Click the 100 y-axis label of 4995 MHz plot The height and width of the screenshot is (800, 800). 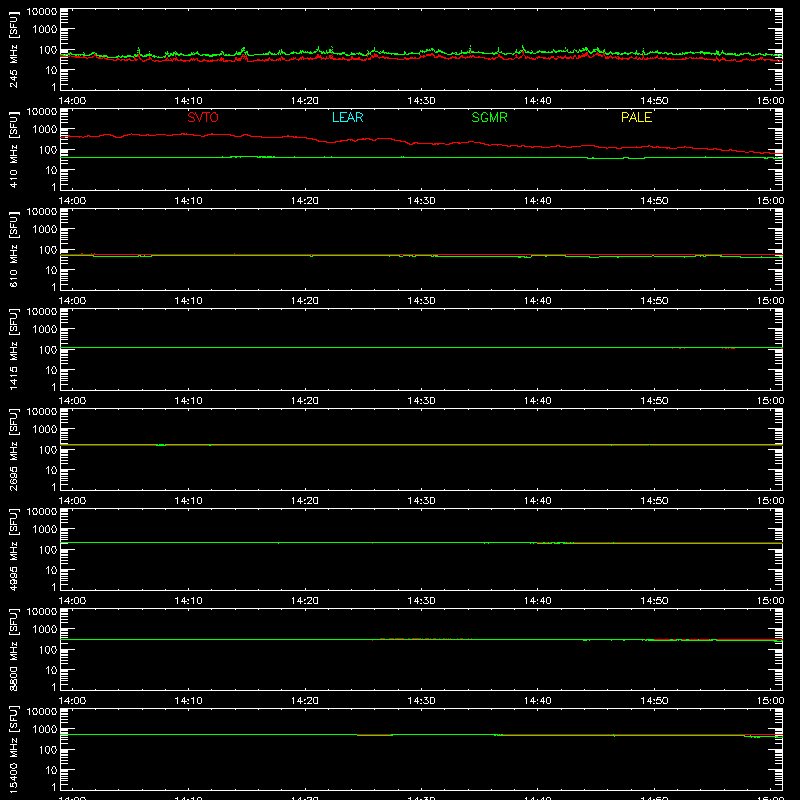(48, 550)
